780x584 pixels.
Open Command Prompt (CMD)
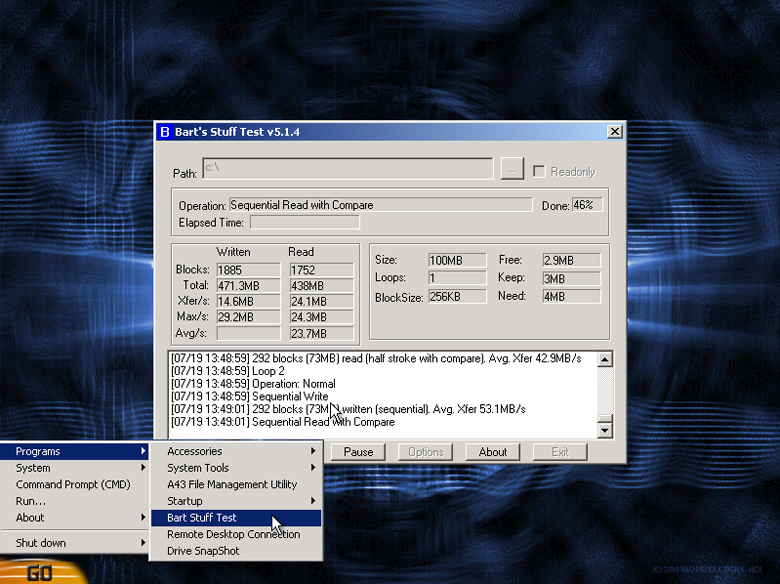point(73,484)
